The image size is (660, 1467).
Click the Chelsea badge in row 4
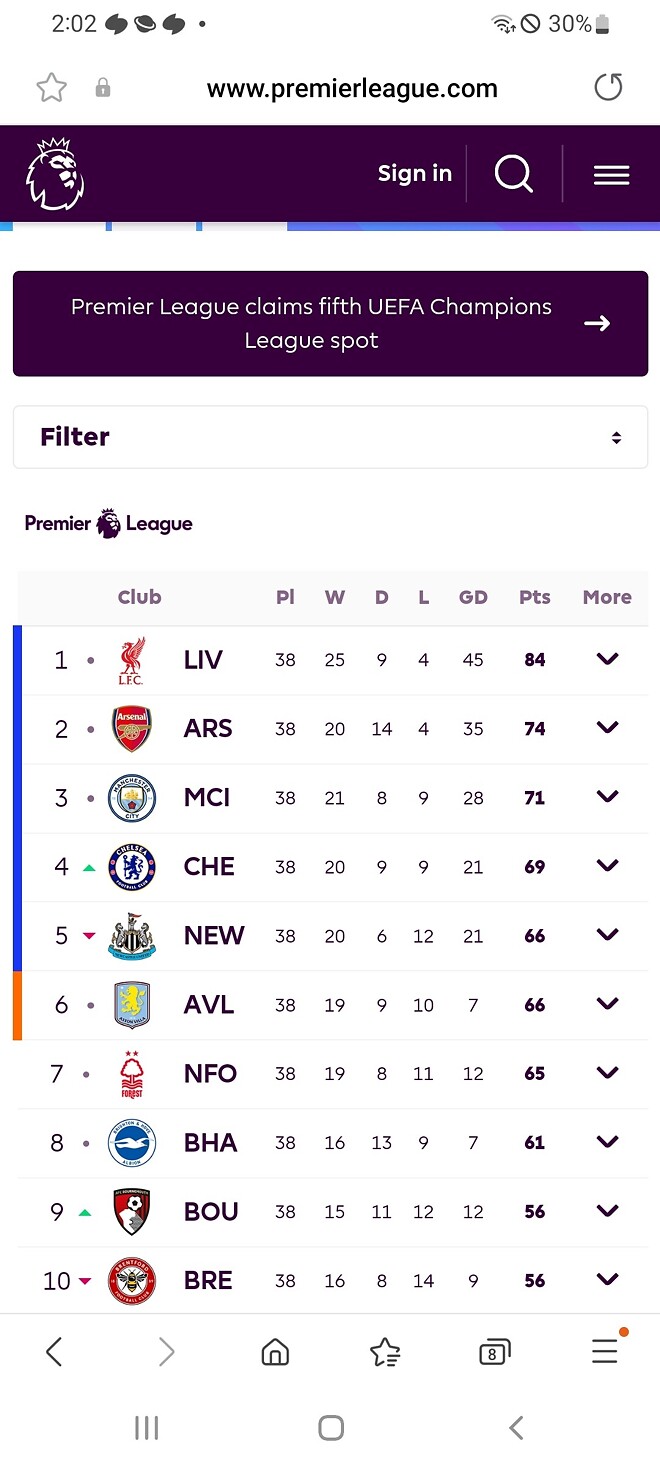(132, 866)
